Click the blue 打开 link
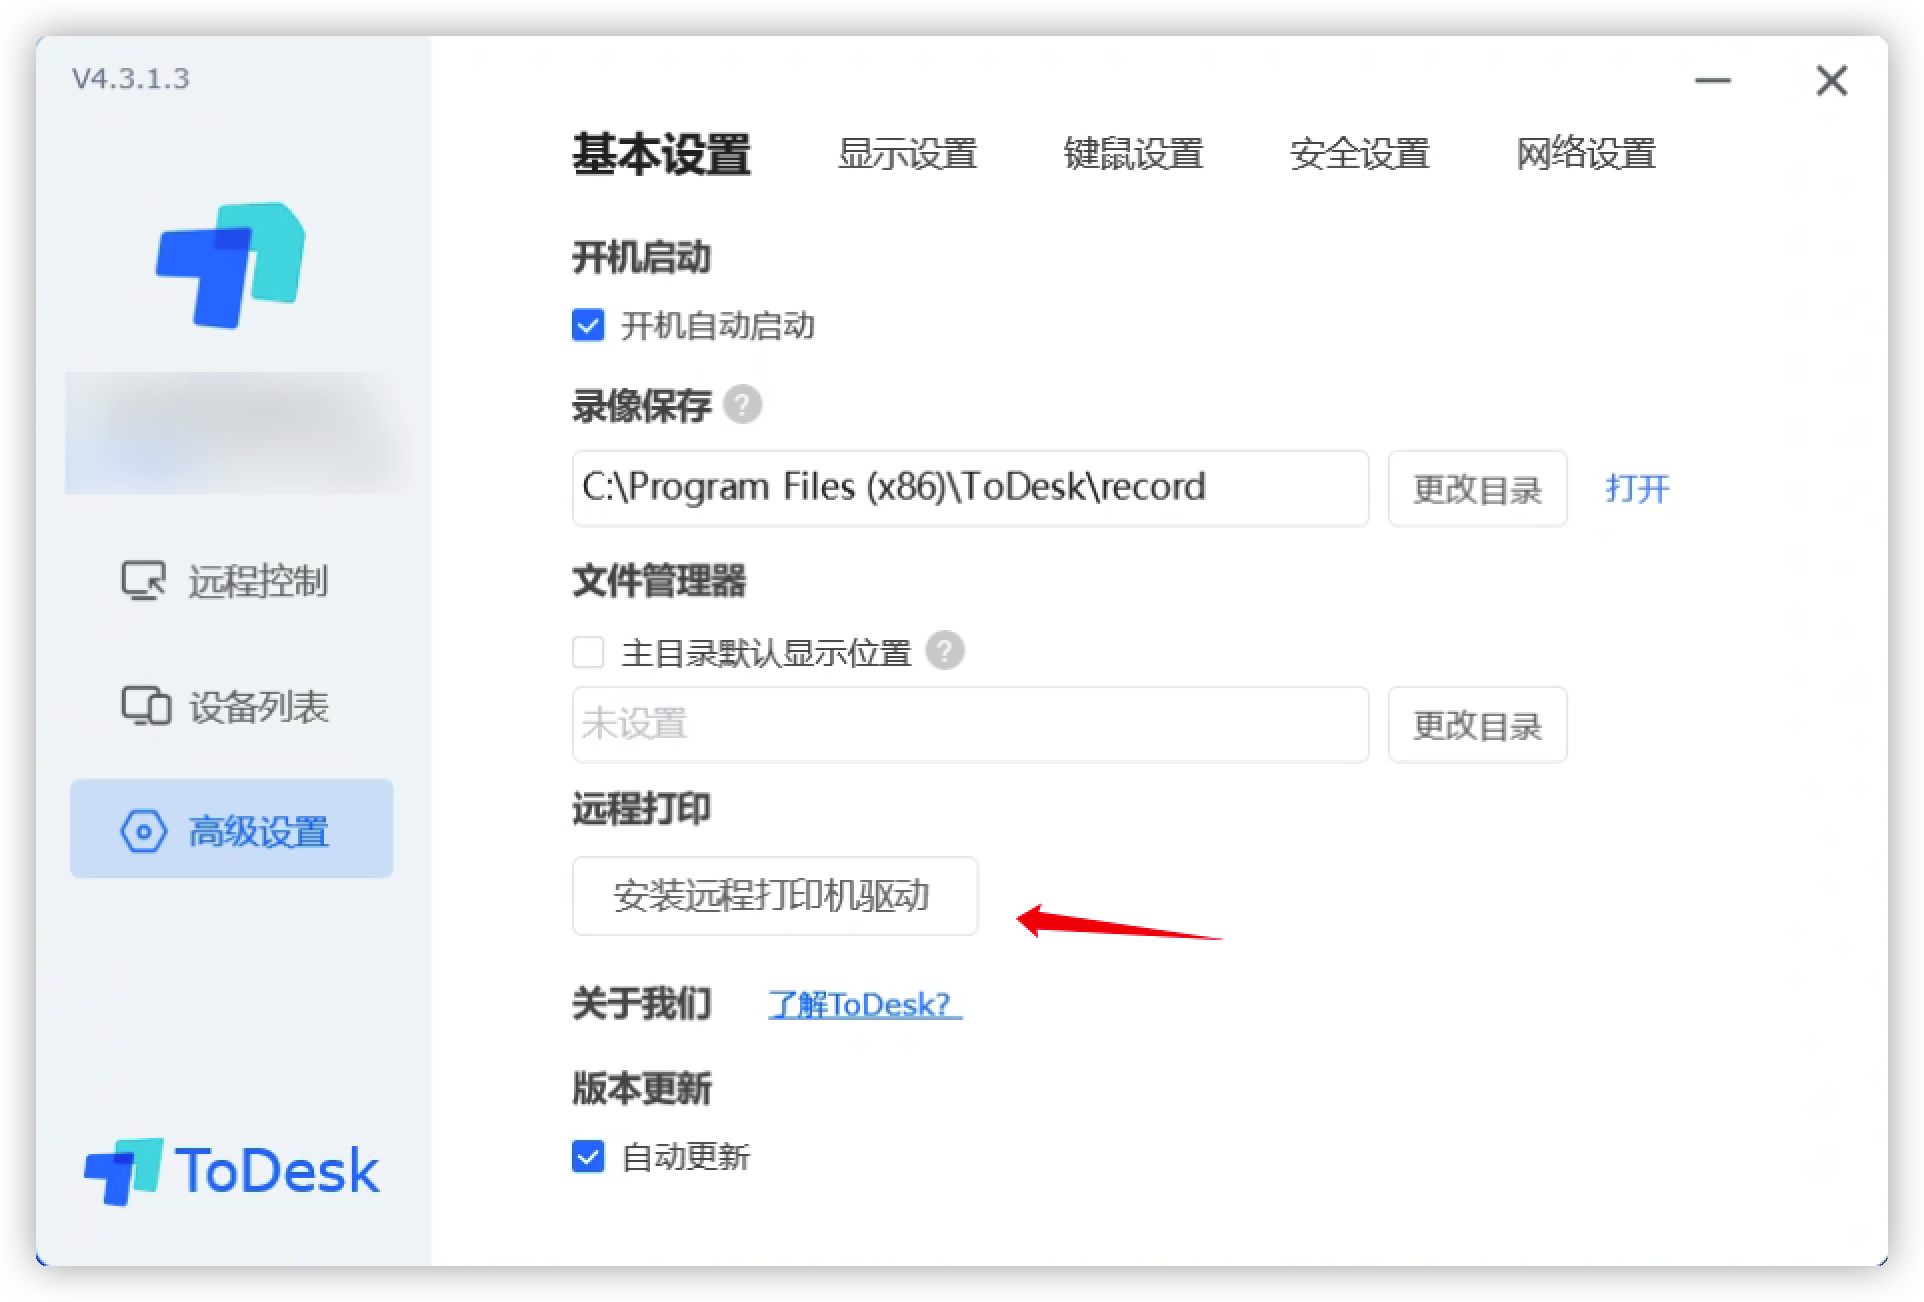The height and width of the screenshot is (1302, 1924). (1637, 489)
